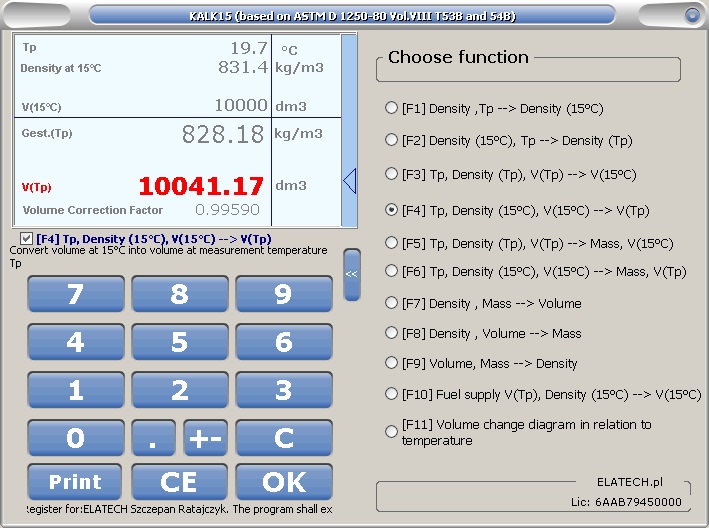Tap keypad digit 1
Screen dimensions: 709x528
(x=76, y=390)
